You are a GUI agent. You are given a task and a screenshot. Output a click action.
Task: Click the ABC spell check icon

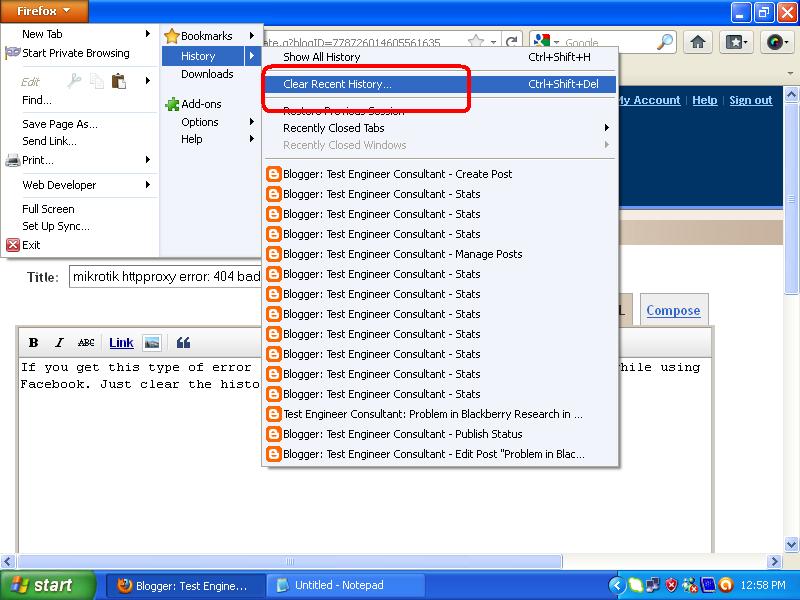(86, 343)
